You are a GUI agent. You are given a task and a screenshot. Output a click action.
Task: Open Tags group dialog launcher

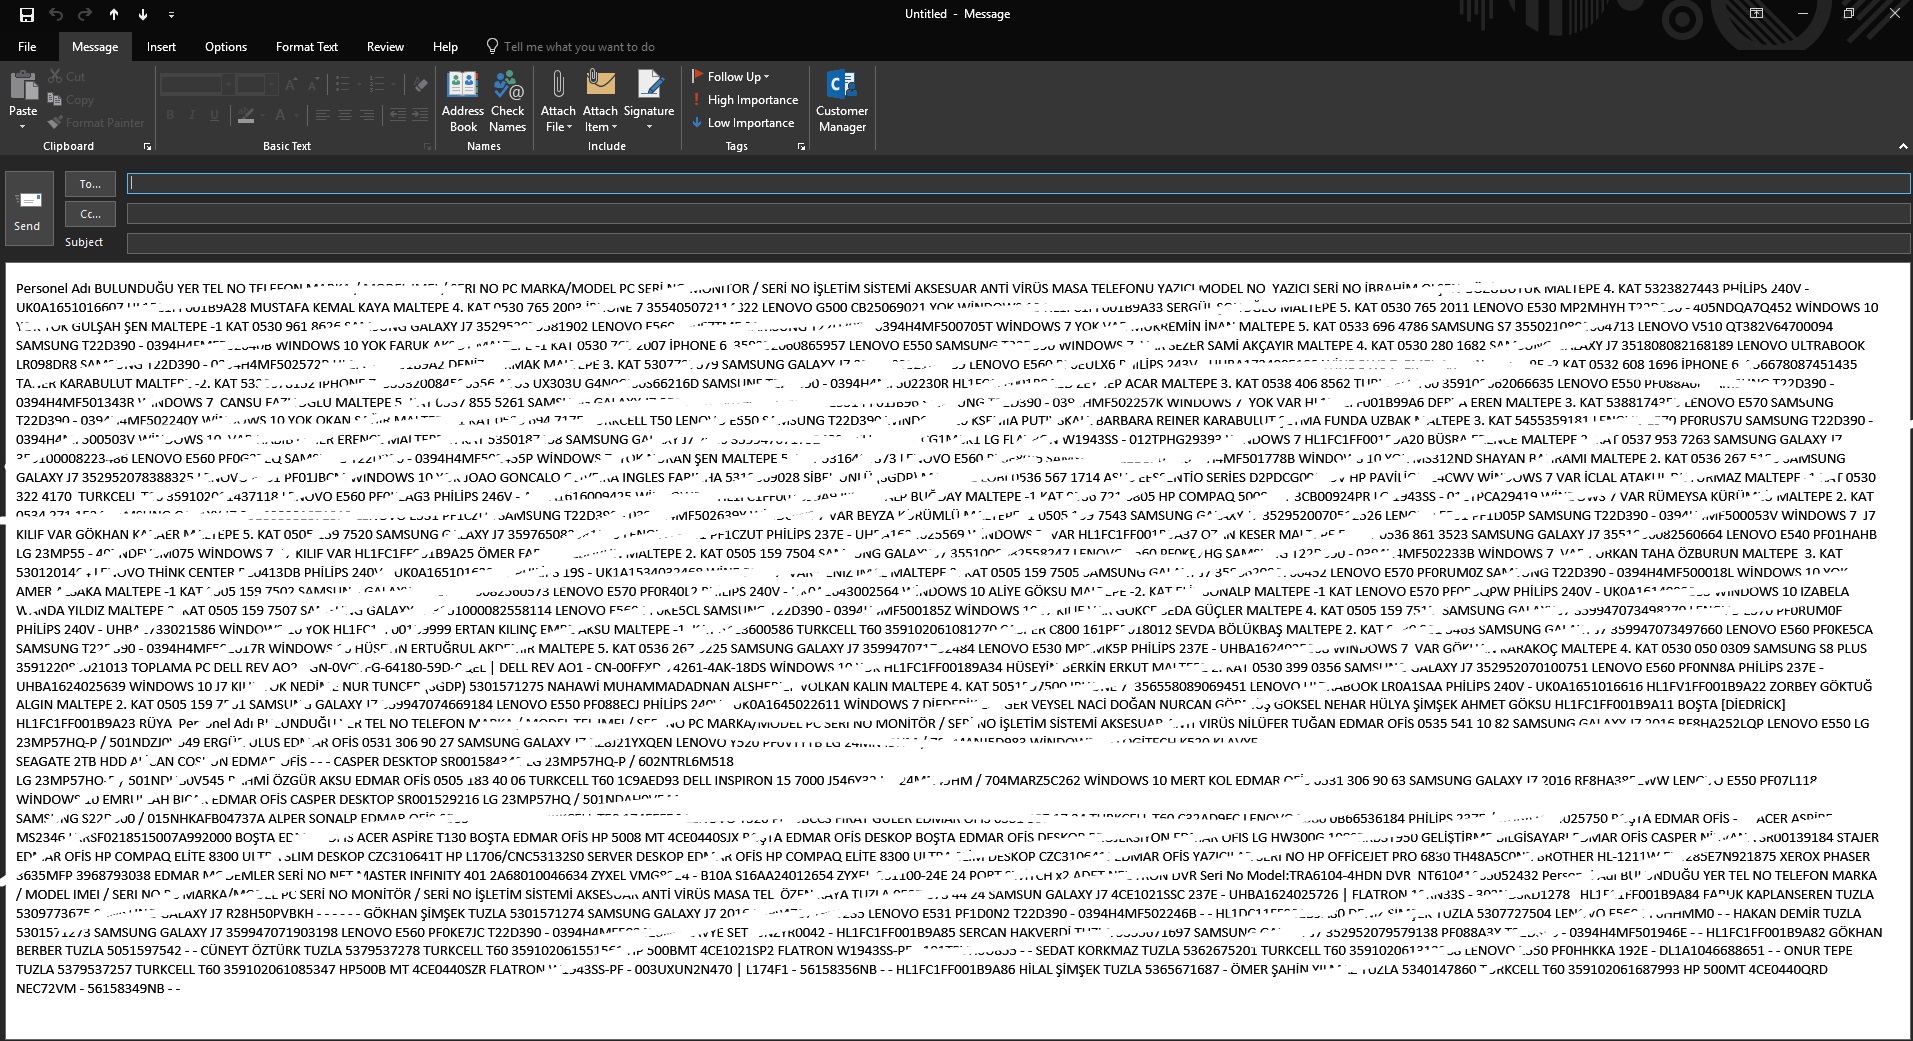click(801, 147)
